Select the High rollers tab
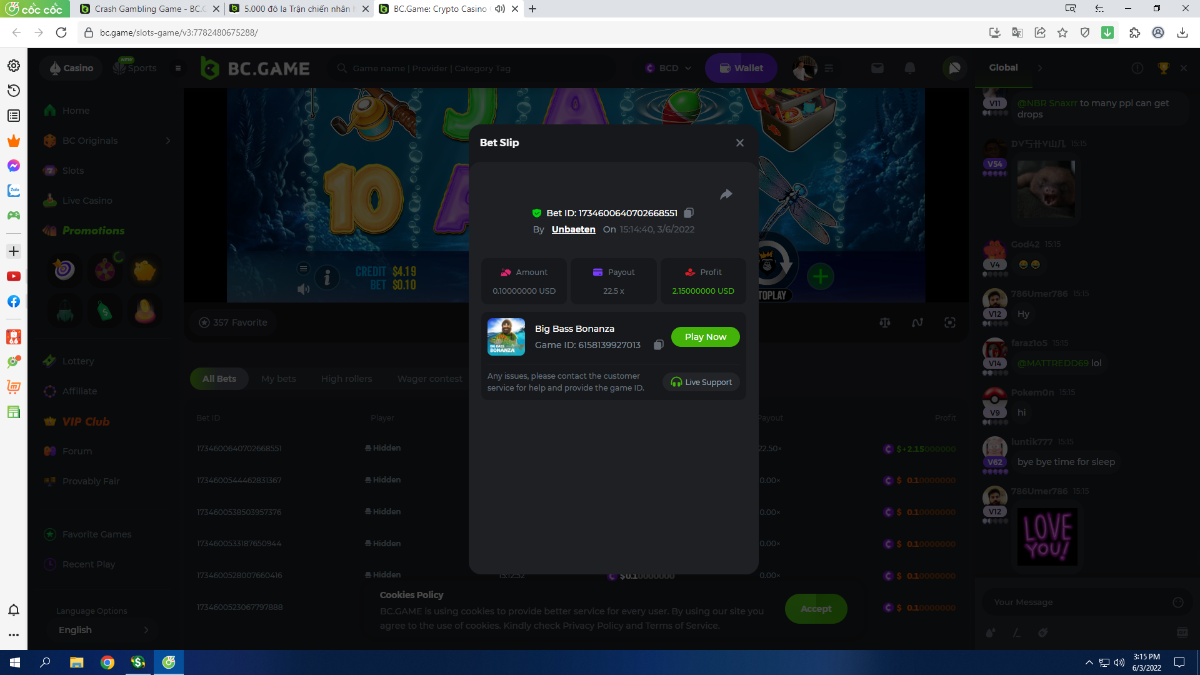Screen dimensions: 1200x675 coord(346,379)
